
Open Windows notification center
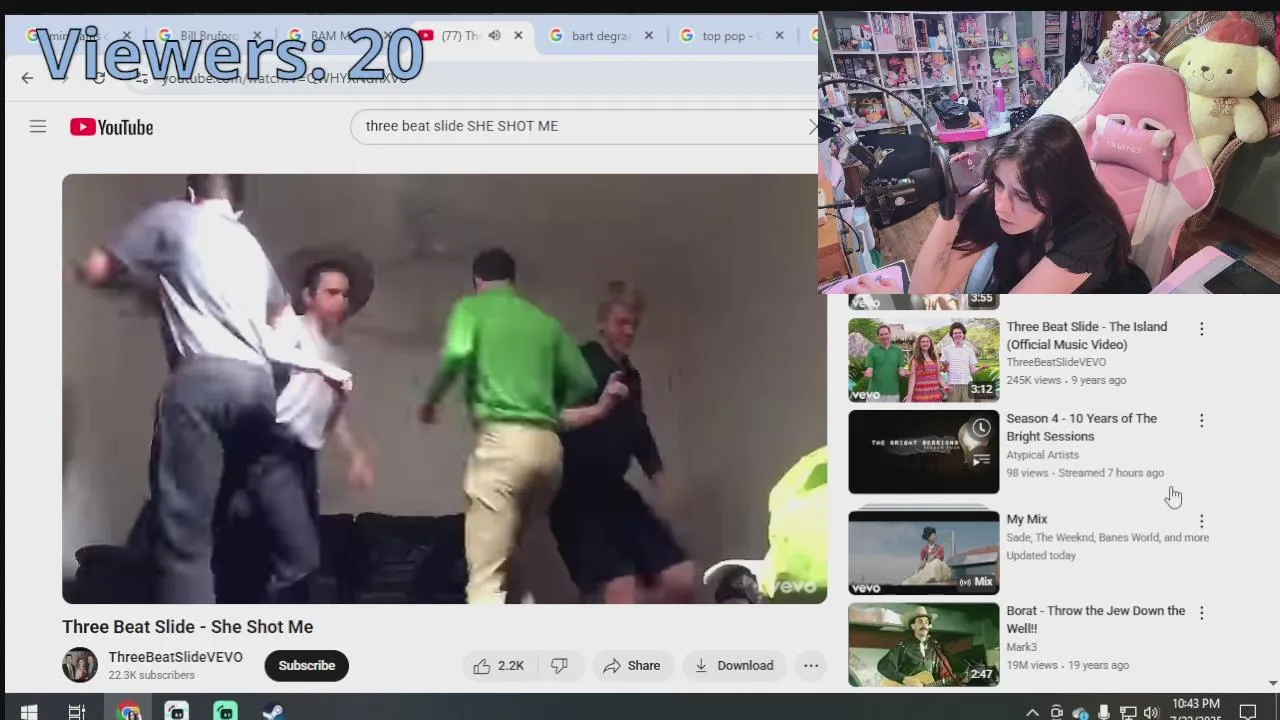(x=1248, y=712)
